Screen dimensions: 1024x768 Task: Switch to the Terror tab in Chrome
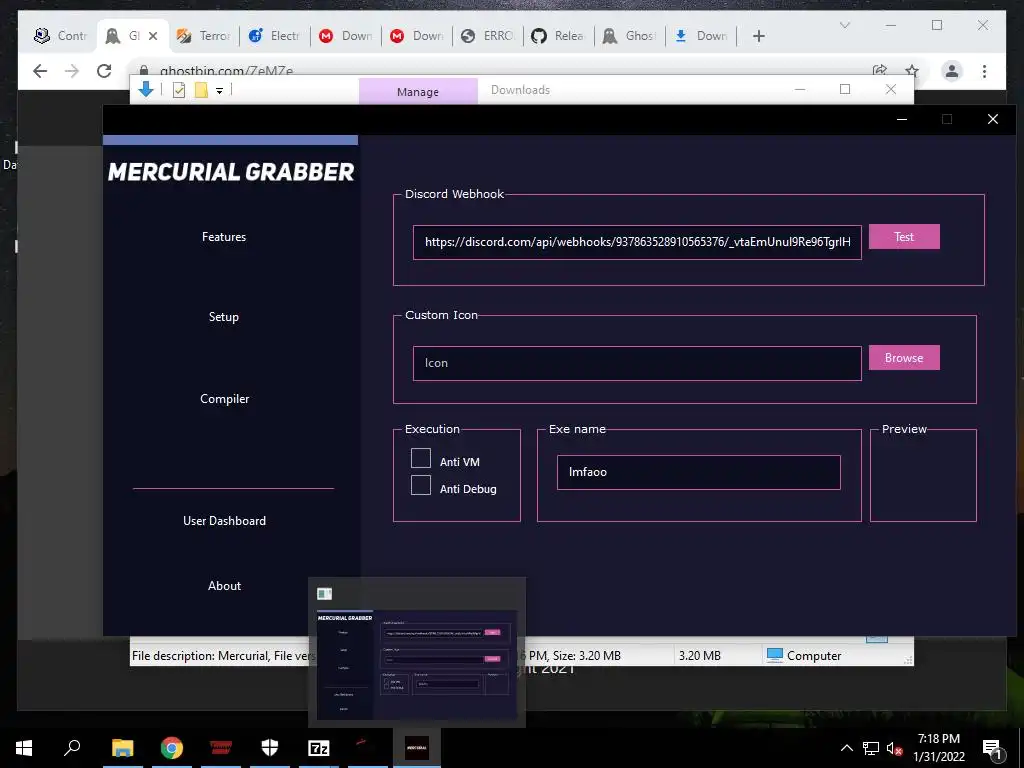coord(204,36)
